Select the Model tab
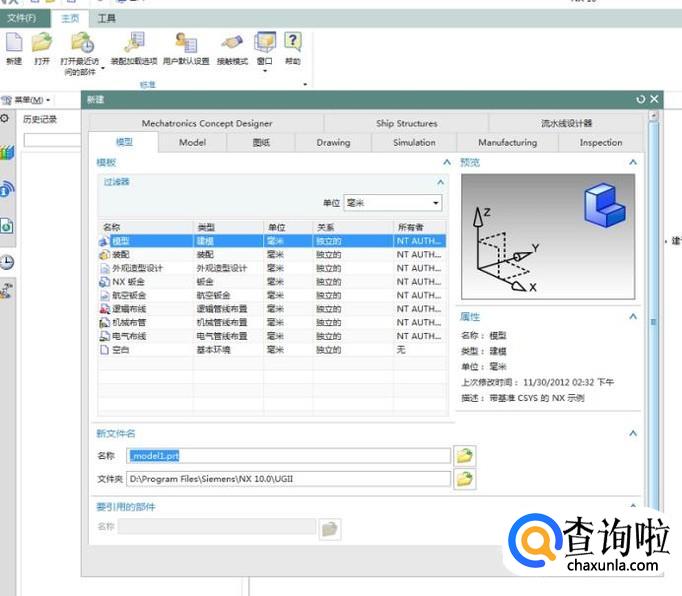Image resolution: width=682 pixels, height=596 pixels. (x=192, y=142)
